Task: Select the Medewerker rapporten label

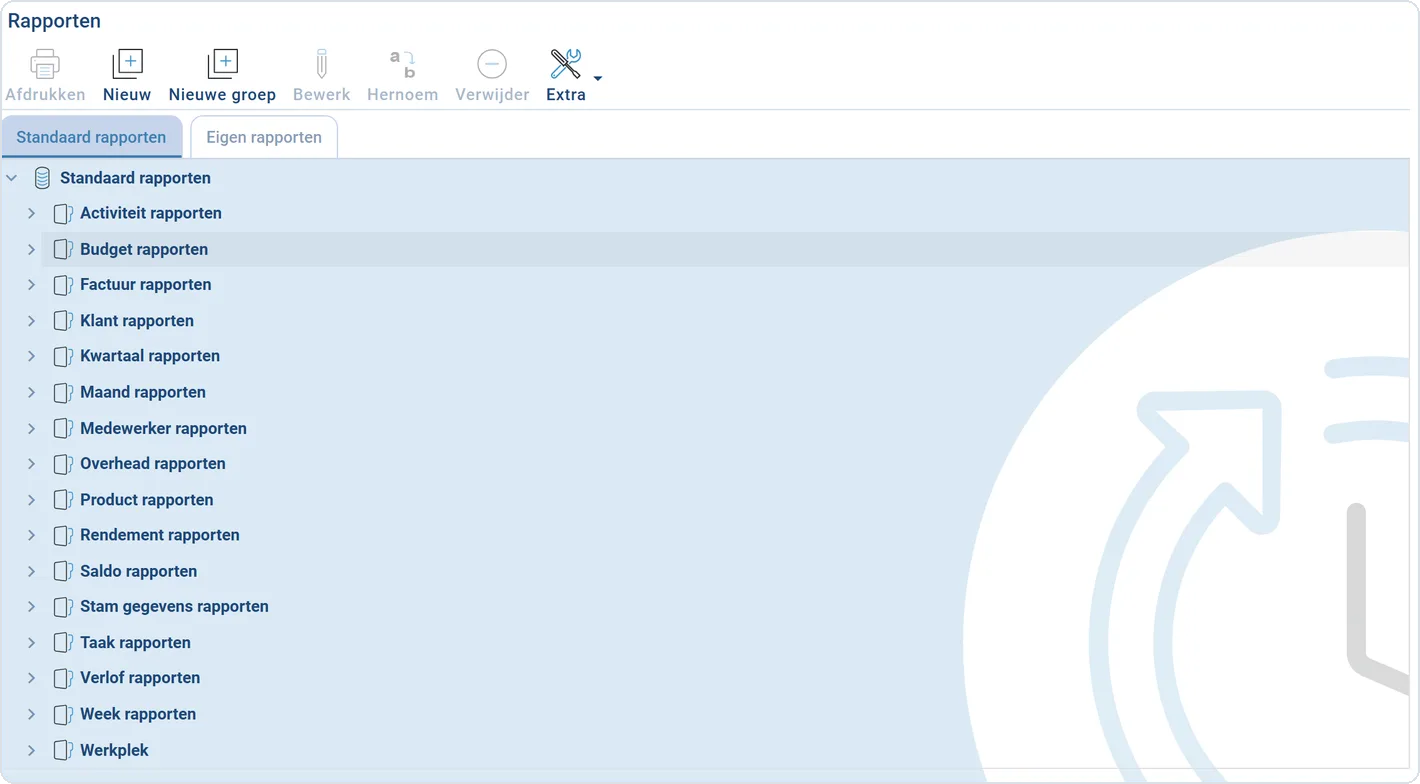Action: (163, 428)
